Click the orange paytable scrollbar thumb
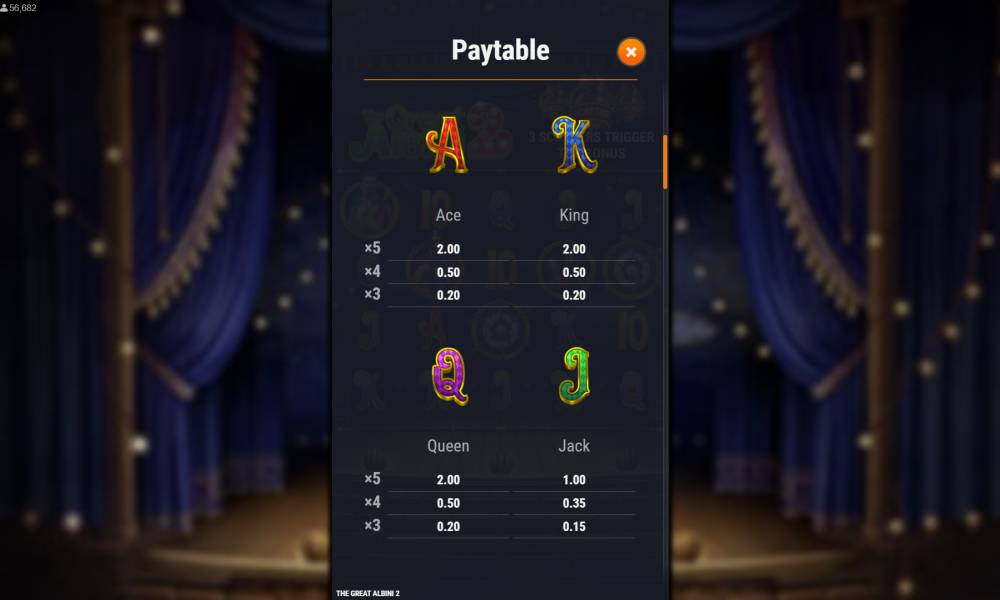Viewport: 1000px width, 600px height. 665,162
